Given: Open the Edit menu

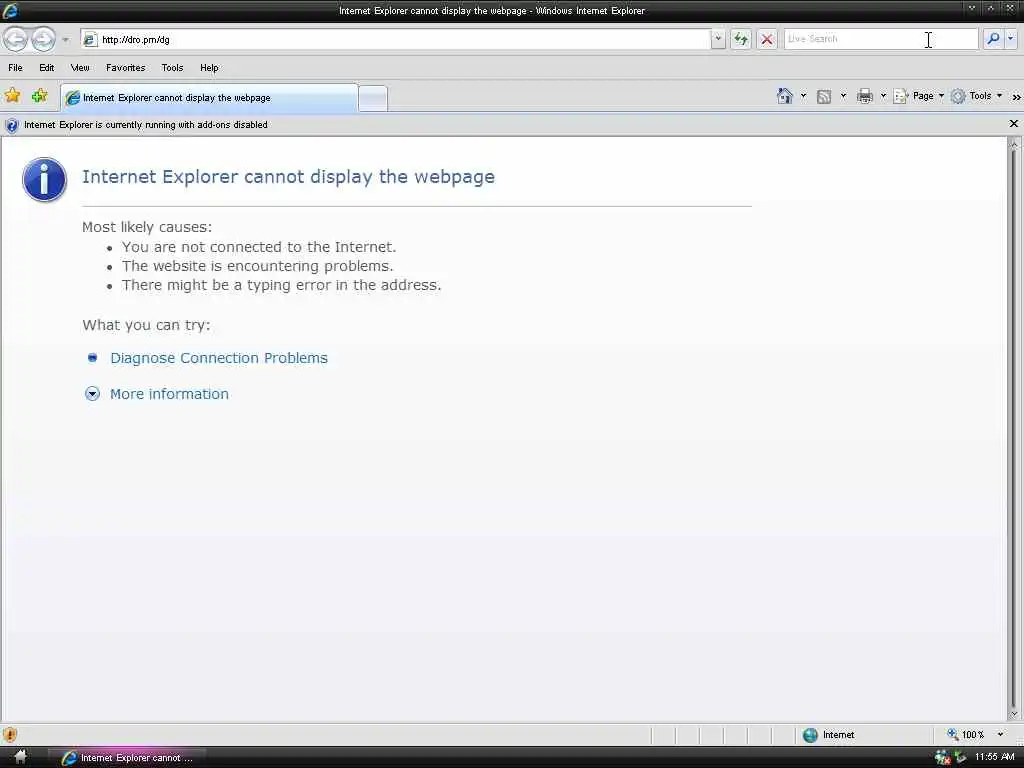Looking at the screenshot, I should click(x=46, y=67).
